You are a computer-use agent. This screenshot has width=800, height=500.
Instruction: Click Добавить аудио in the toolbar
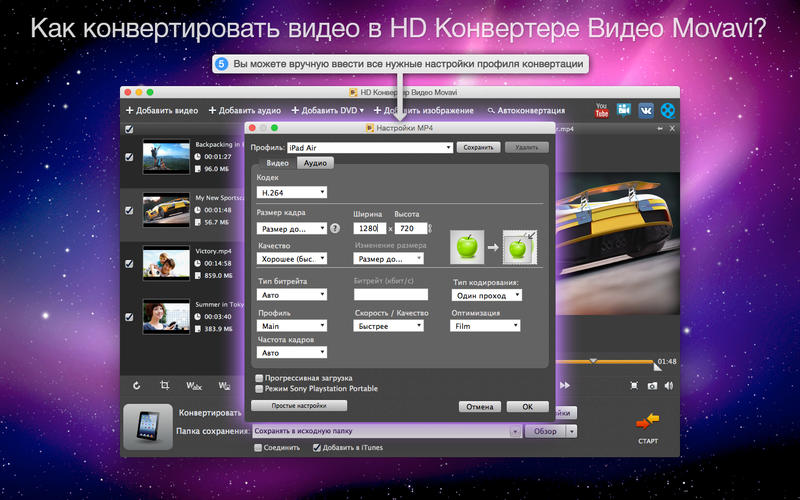245,110
